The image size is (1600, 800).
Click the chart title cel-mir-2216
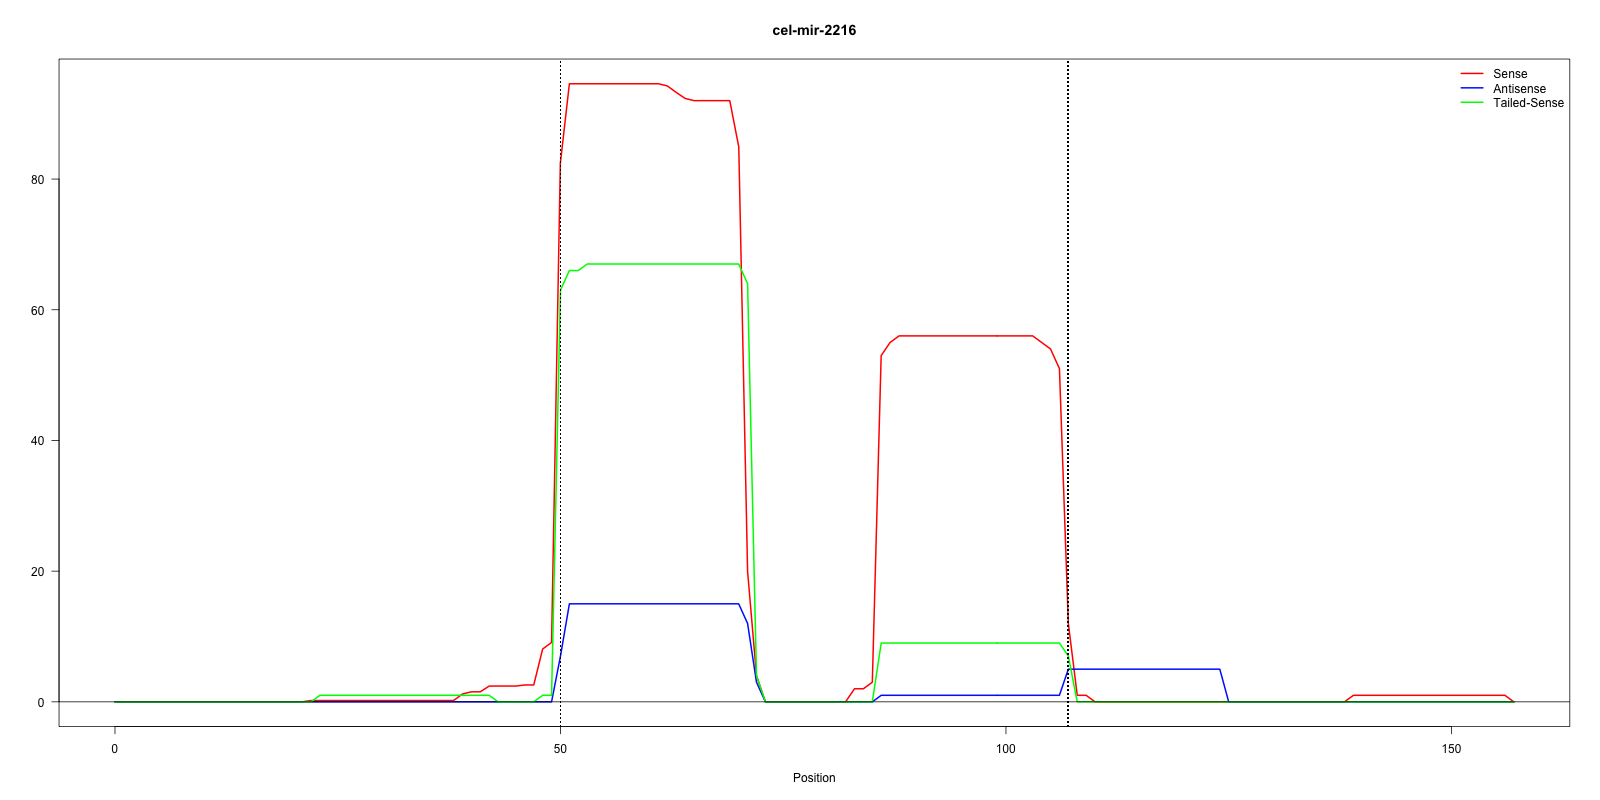pos(814,30)
